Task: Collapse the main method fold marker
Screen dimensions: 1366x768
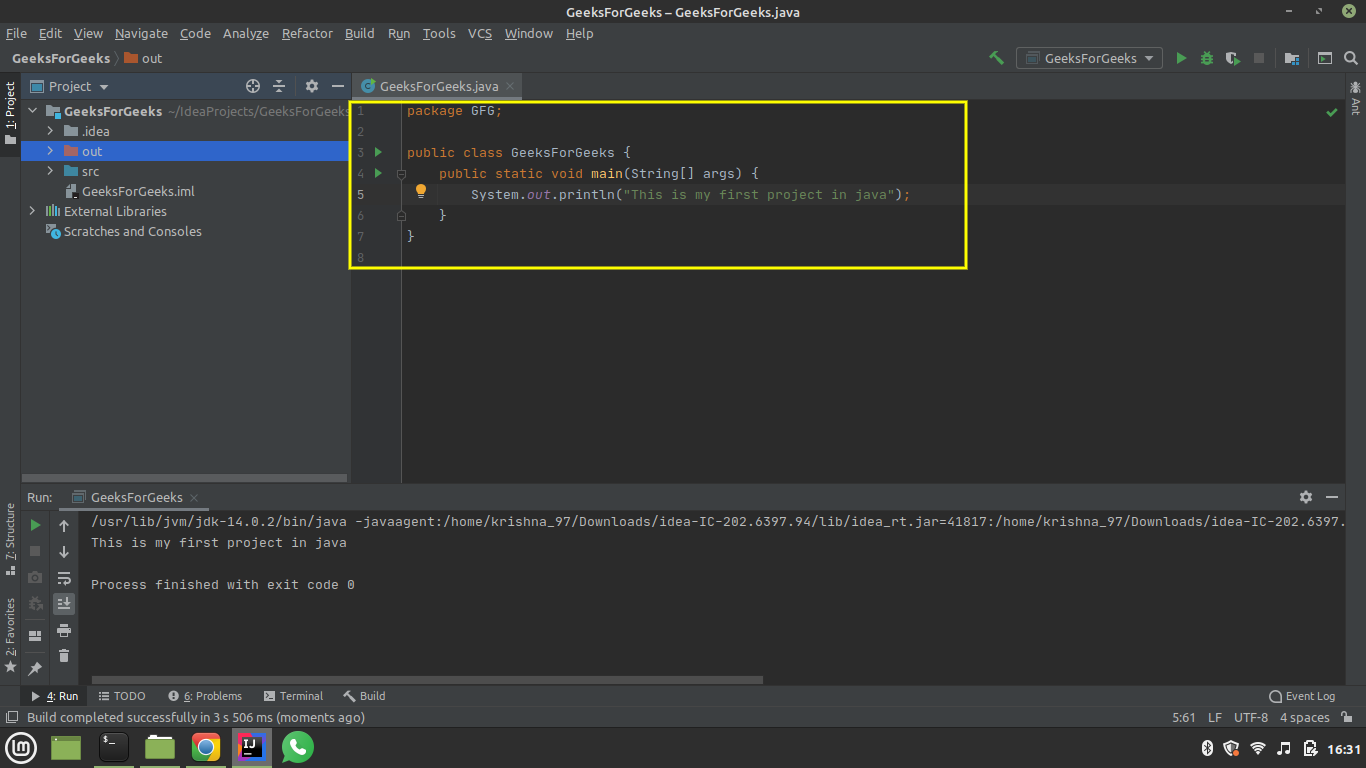Action: (401, 174)
